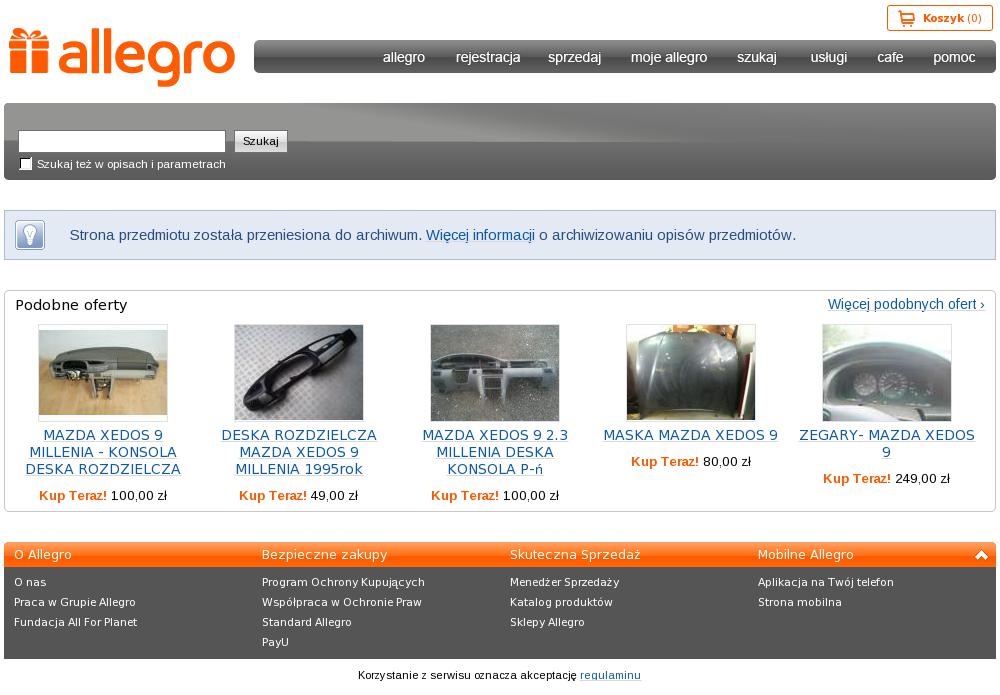Follow the 'Więcej informacji' link
Screen dimensions: 1000x695
coord(480,235)
